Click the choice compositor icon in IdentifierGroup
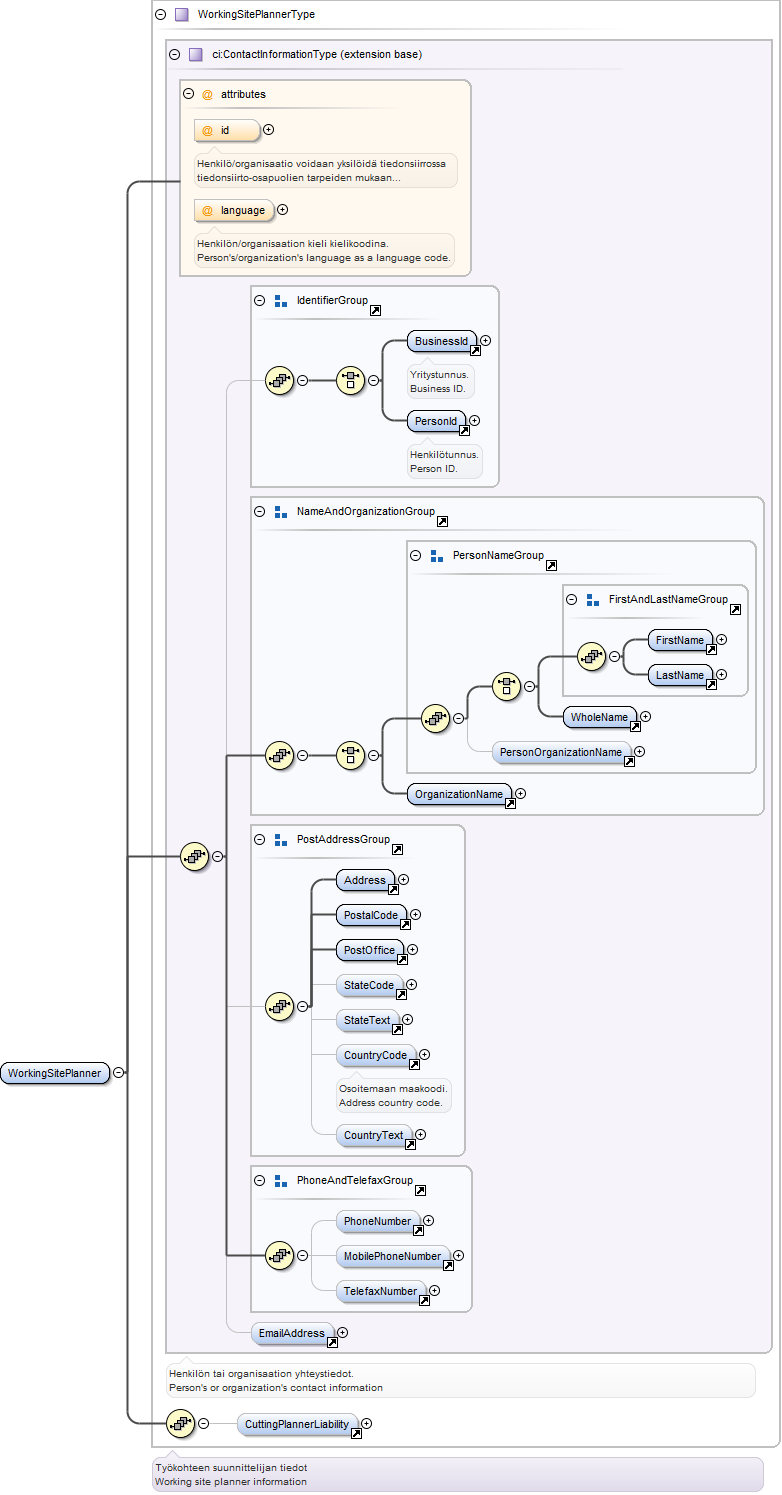The image size is (782, 1495). tap(350, 380)
